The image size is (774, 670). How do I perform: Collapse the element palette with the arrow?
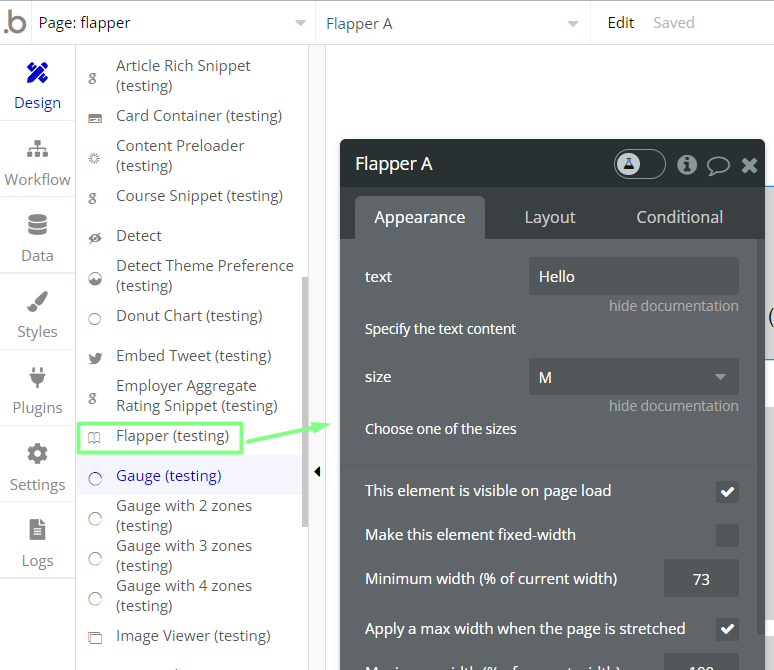click(x=317, y=472)
